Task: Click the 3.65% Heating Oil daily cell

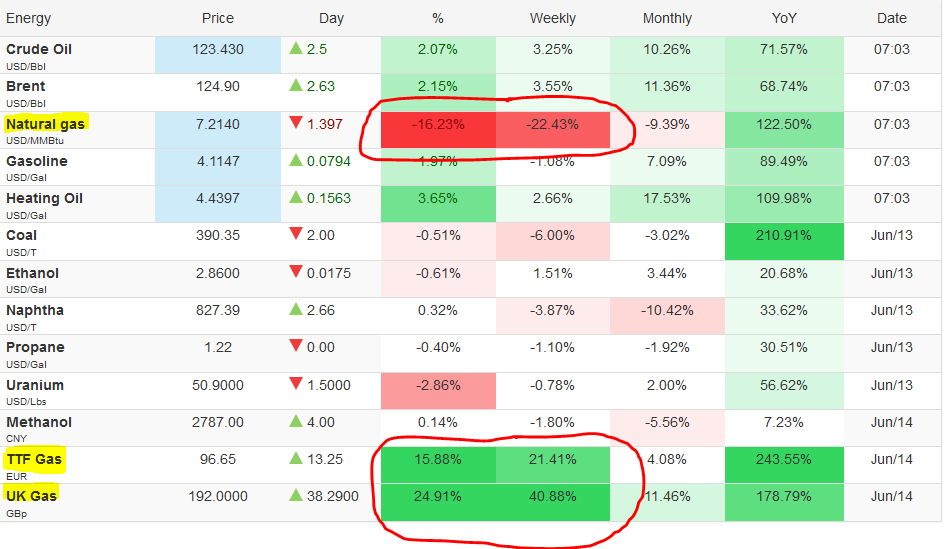Action: pos(438,204)
